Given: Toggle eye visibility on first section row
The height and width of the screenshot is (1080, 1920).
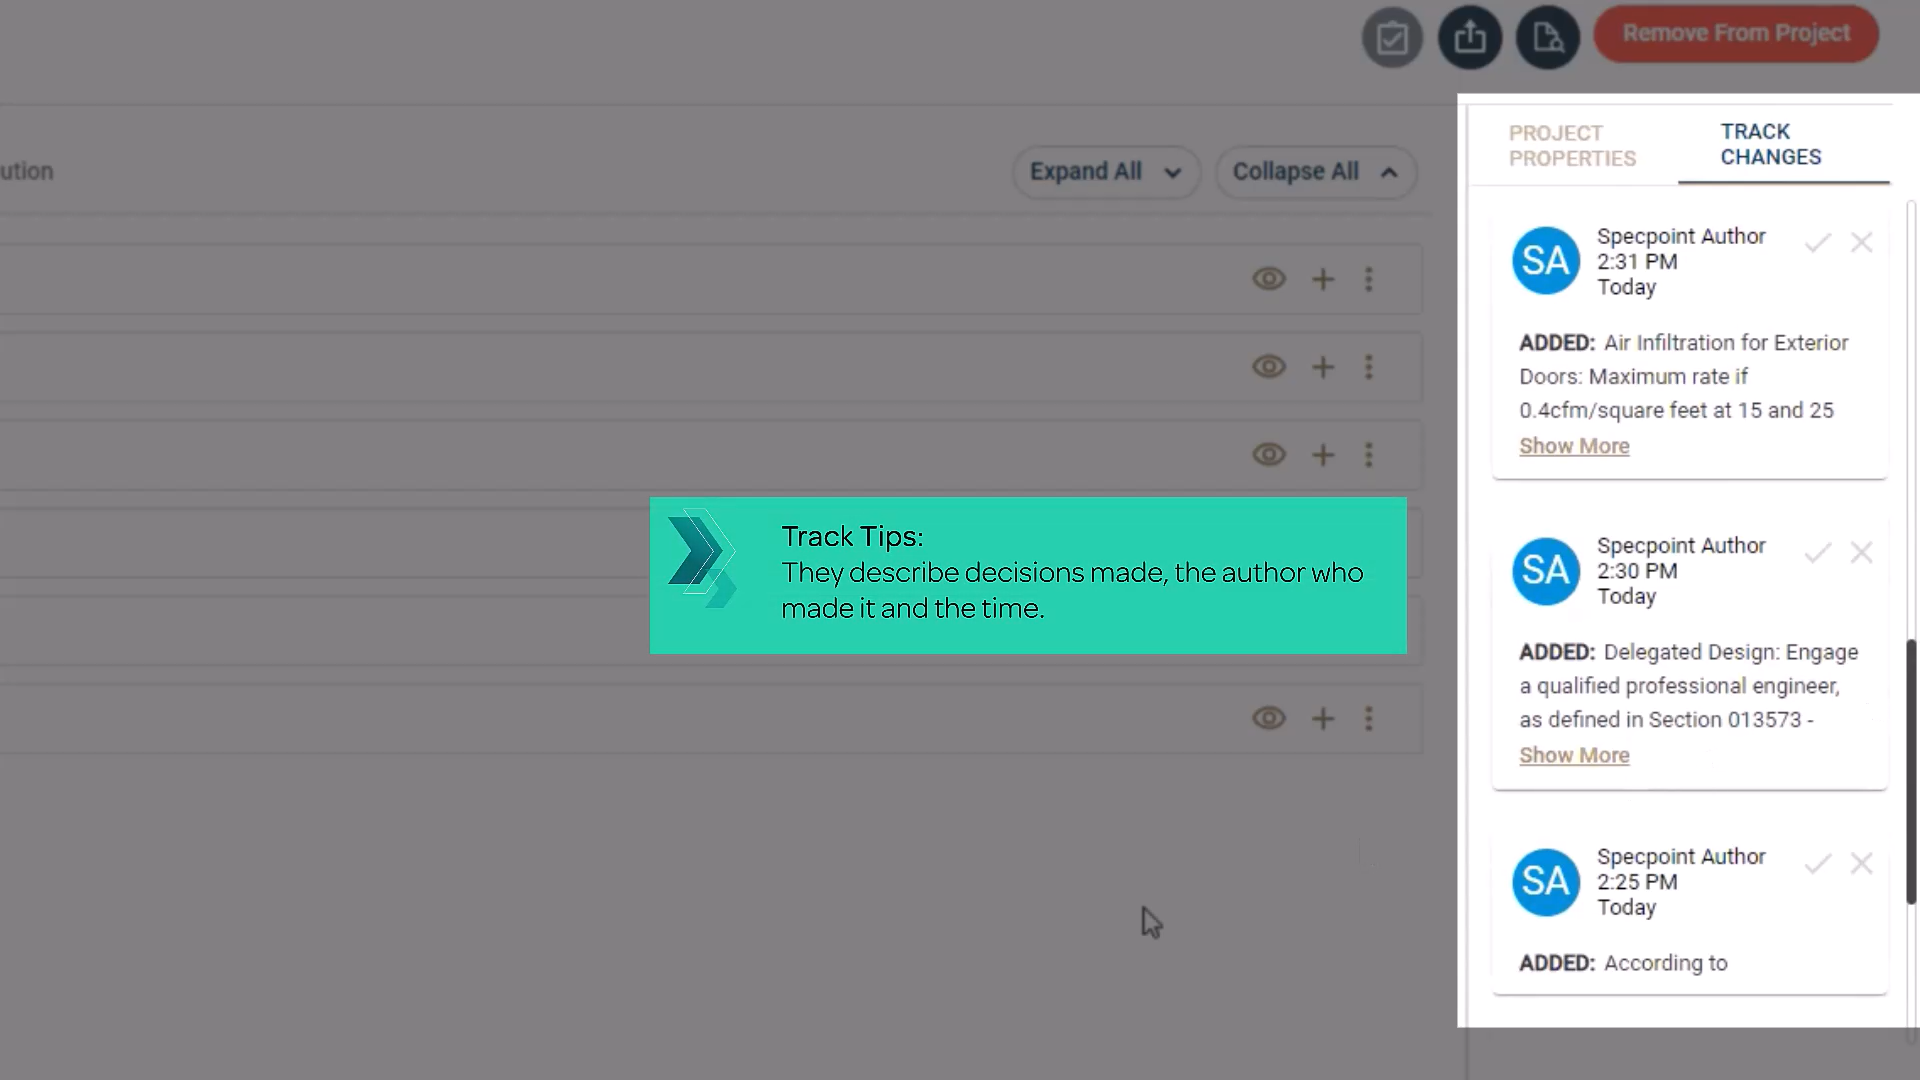Looking at the screenshot, I should tap(1269, 280).
